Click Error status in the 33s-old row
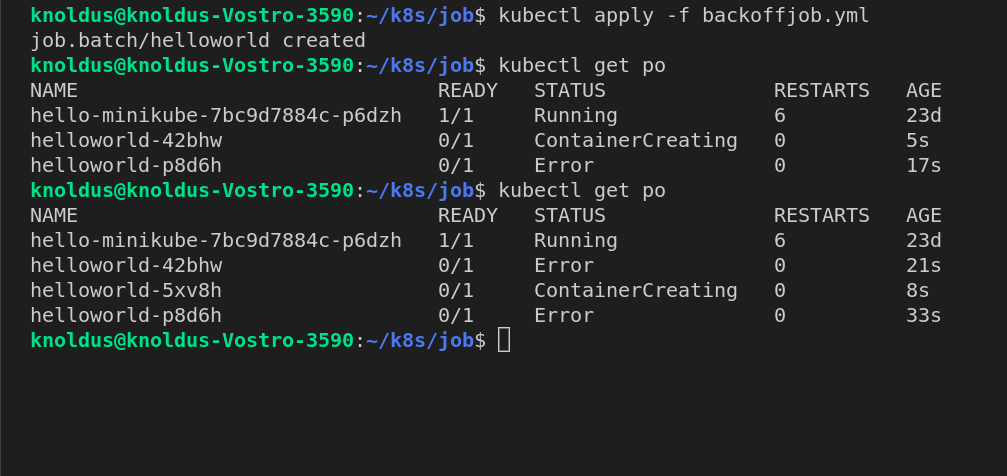1007x476 pixels. coord(564,315)
